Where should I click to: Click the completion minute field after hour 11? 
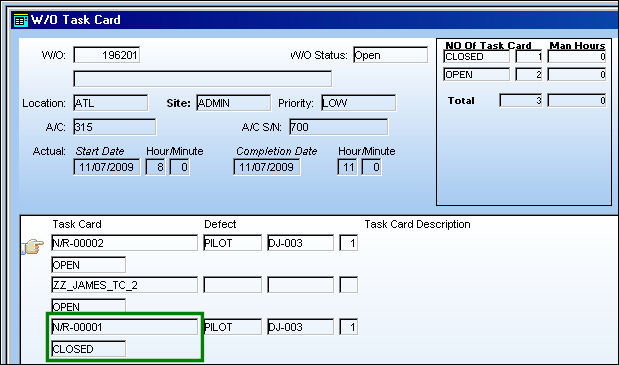[x=371, y=167]
